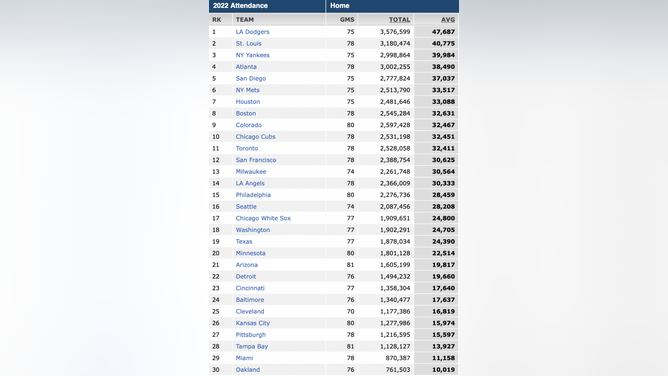
Task: Open the LA Dodgers team link
Action: pyautogui.click(x=252, y=32)
